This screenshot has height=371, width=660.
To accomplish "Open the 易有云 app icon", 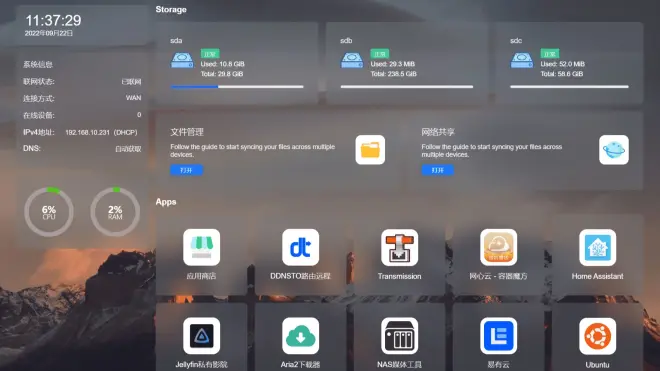I will [498, 336].
